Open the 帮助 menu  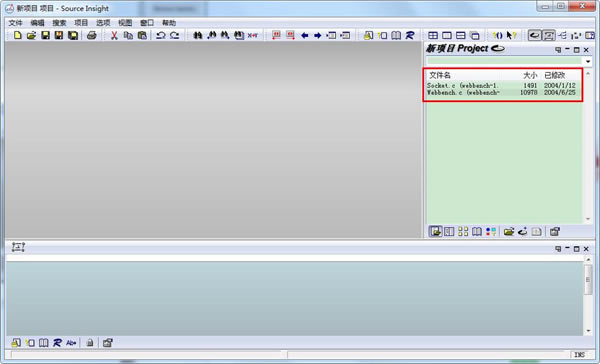169,23
